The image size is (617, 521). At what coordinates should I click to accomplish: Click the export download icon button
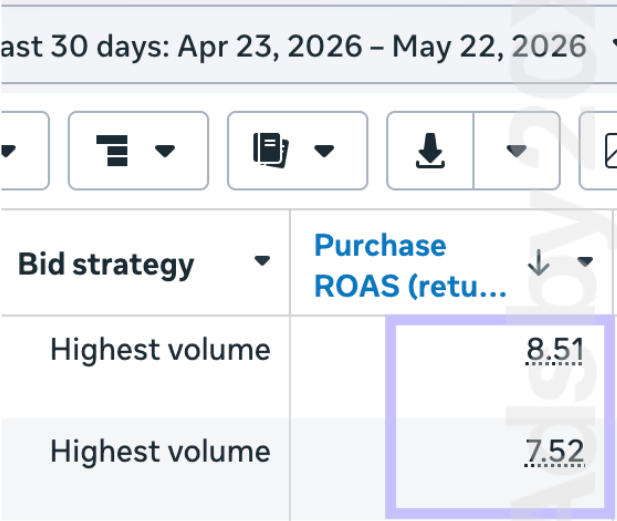(430, 151)
